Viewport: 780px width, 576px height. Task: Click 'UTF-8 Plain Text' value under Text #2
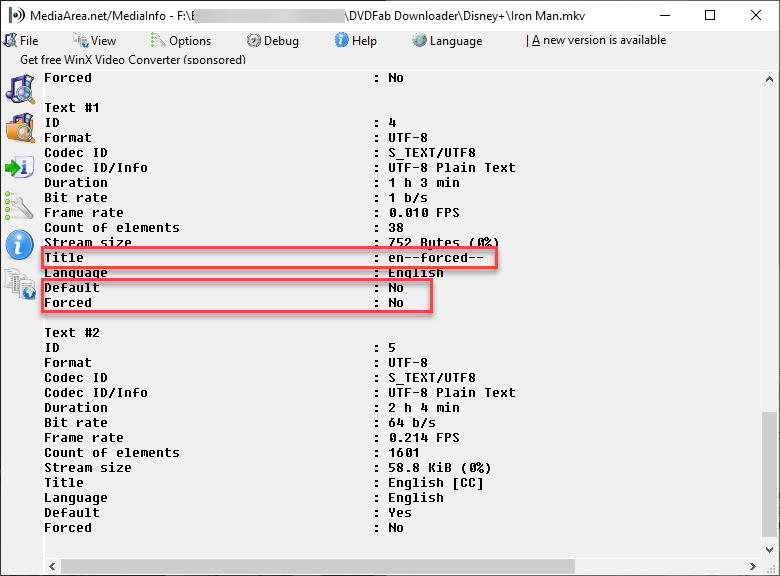click(x=452, y=392)
